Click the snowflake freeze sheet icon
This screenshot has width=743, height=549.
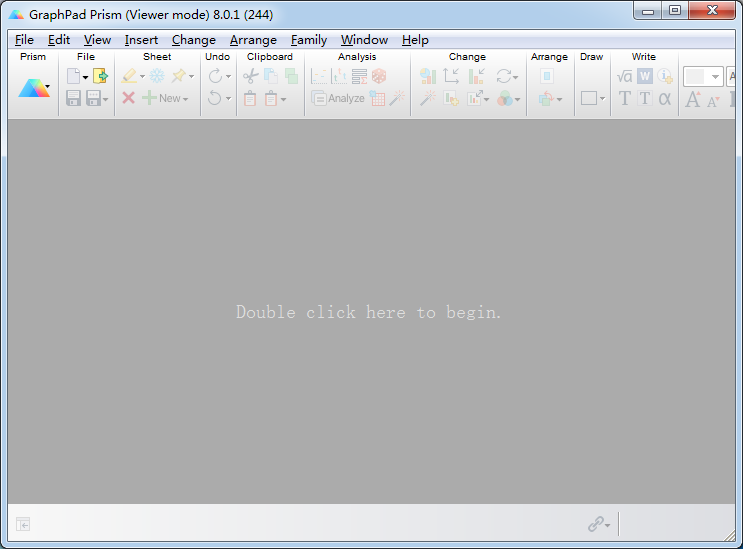(157, 76)
